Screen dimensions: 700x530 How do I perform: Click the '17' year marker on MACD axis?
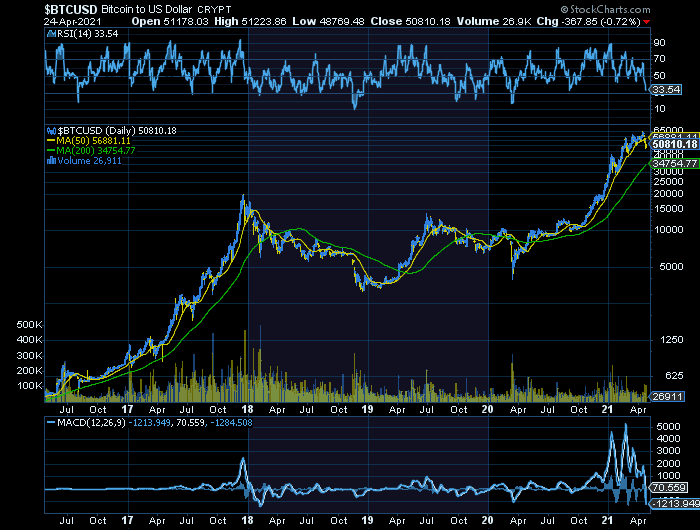[x=127, y=520]
